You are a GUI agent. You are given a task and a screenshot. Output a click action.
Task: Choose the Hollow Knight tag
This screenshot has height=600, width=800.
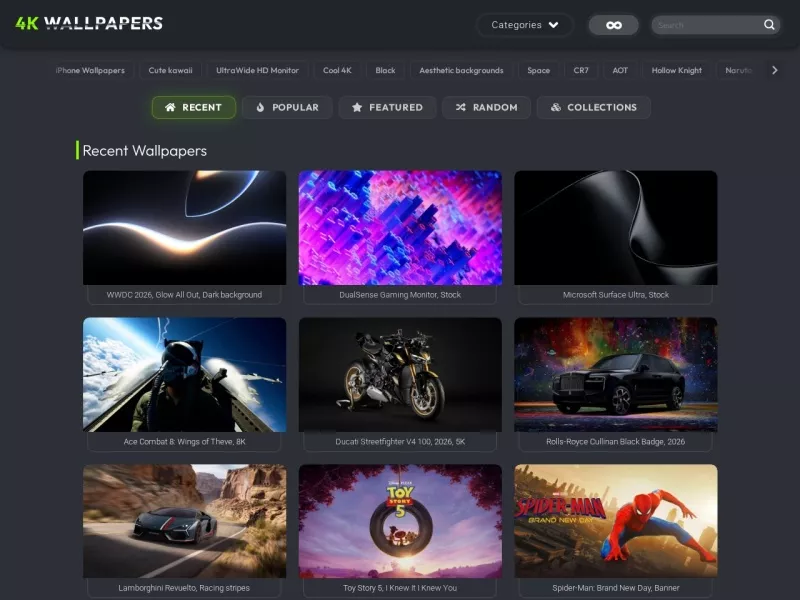click(x=677, y=70)
